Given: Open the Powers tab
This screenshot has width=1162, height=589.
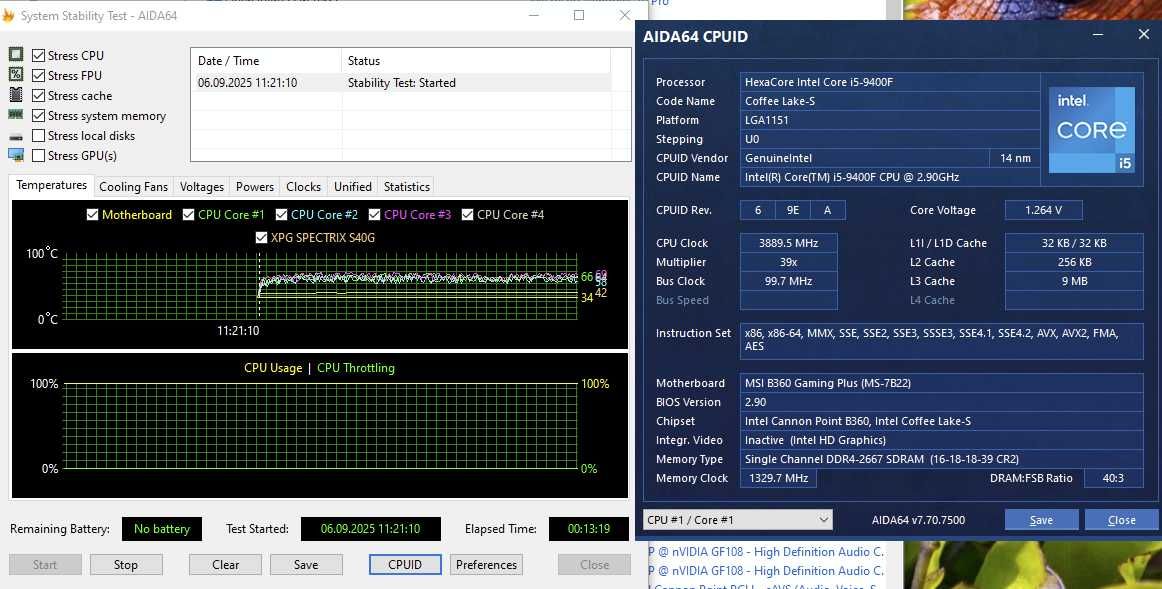Looking at the screenshot, I should [x=255, y=187].
